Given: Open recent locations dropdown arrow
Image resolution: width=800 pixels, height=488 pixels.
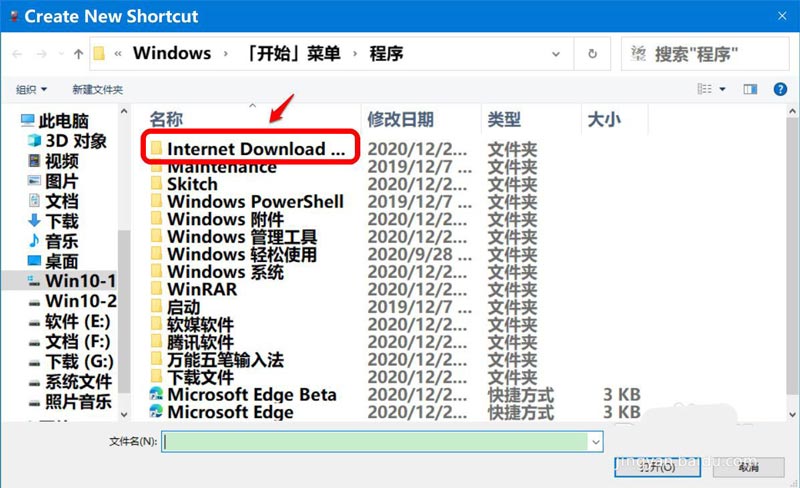Looking at the screenshot, I should tap(61, 54).
